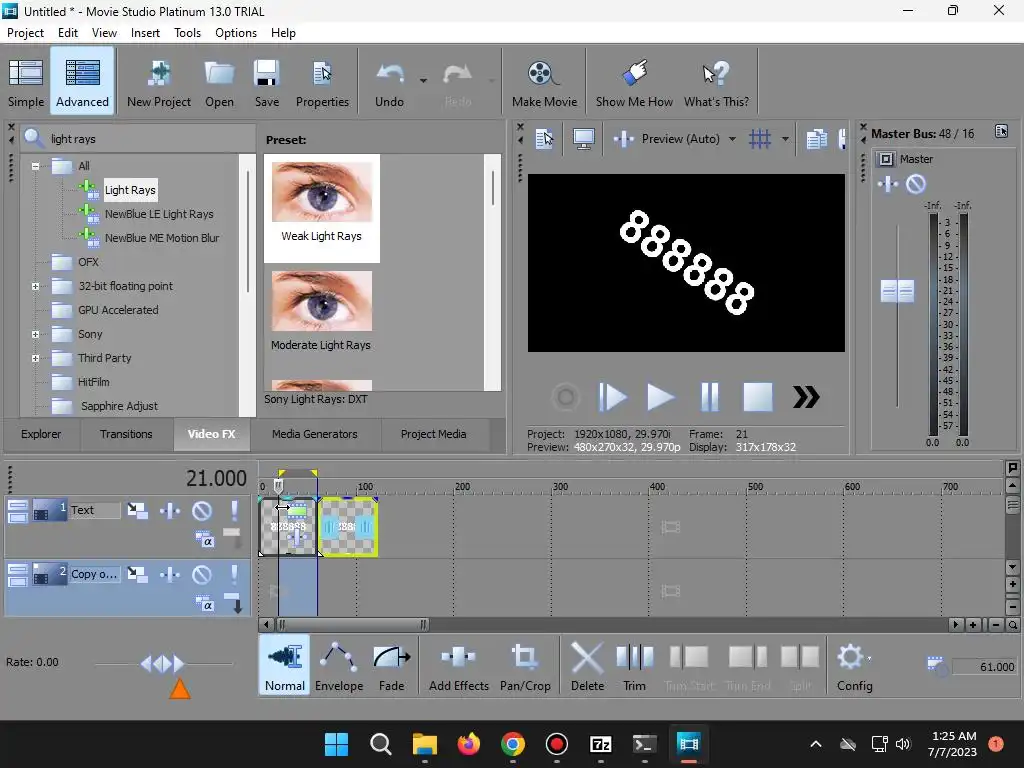
Task: Expand the Sony folder
Action: click(x=35, y=334)
